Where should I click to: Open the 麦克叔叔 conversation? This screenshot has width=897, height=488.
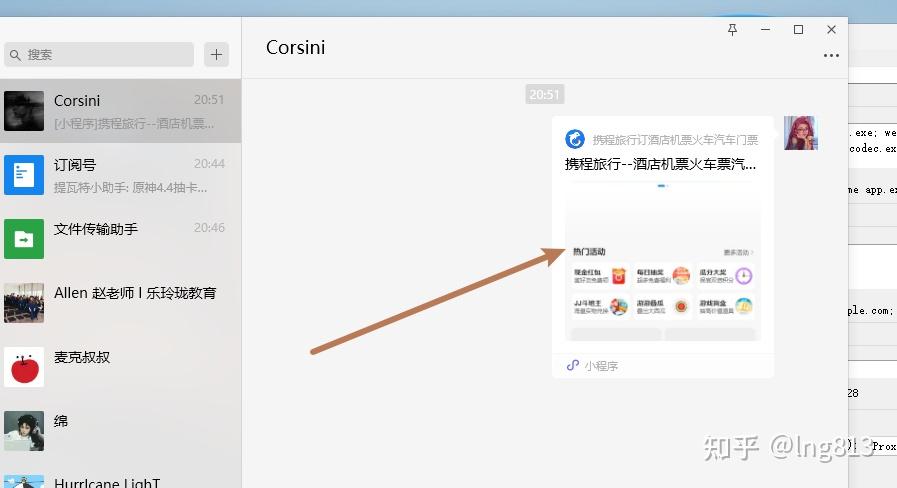pyautogui.click(x=121, y=367)
